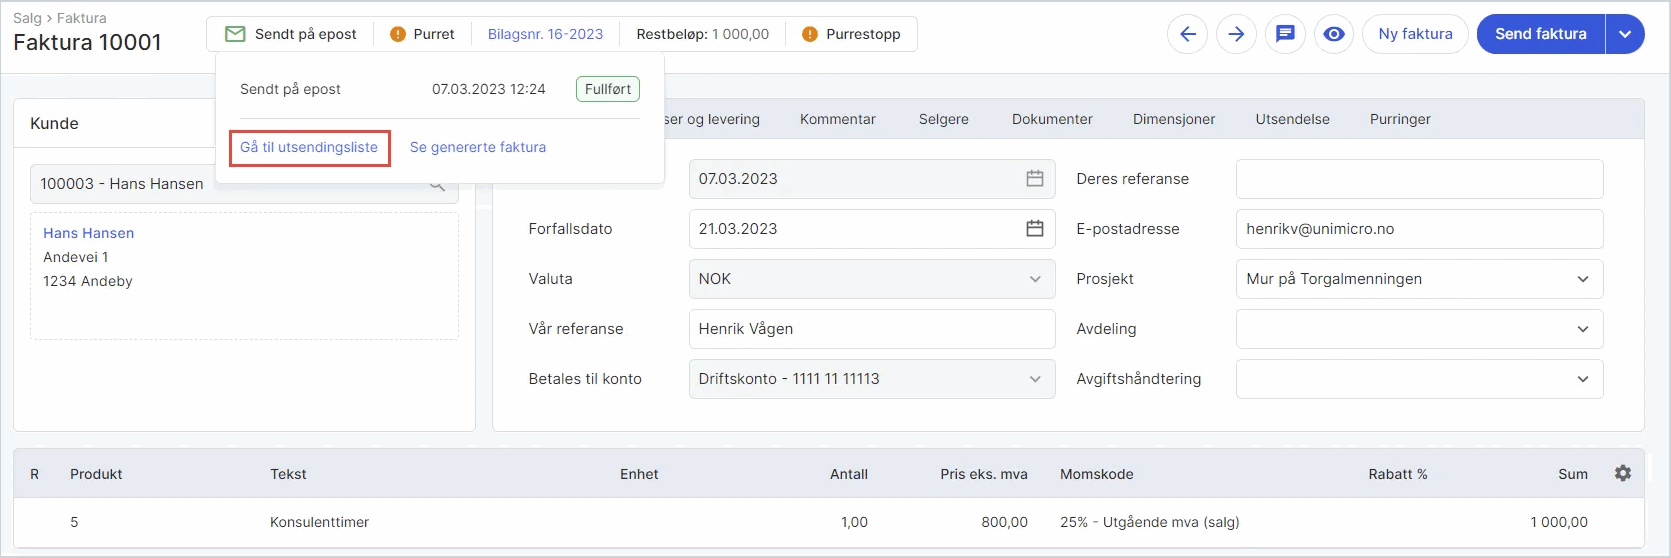The height and width of the screenshot is (558, 1671).
Task: Click the Pris eks. mva column header
Action: click(984, 474)
